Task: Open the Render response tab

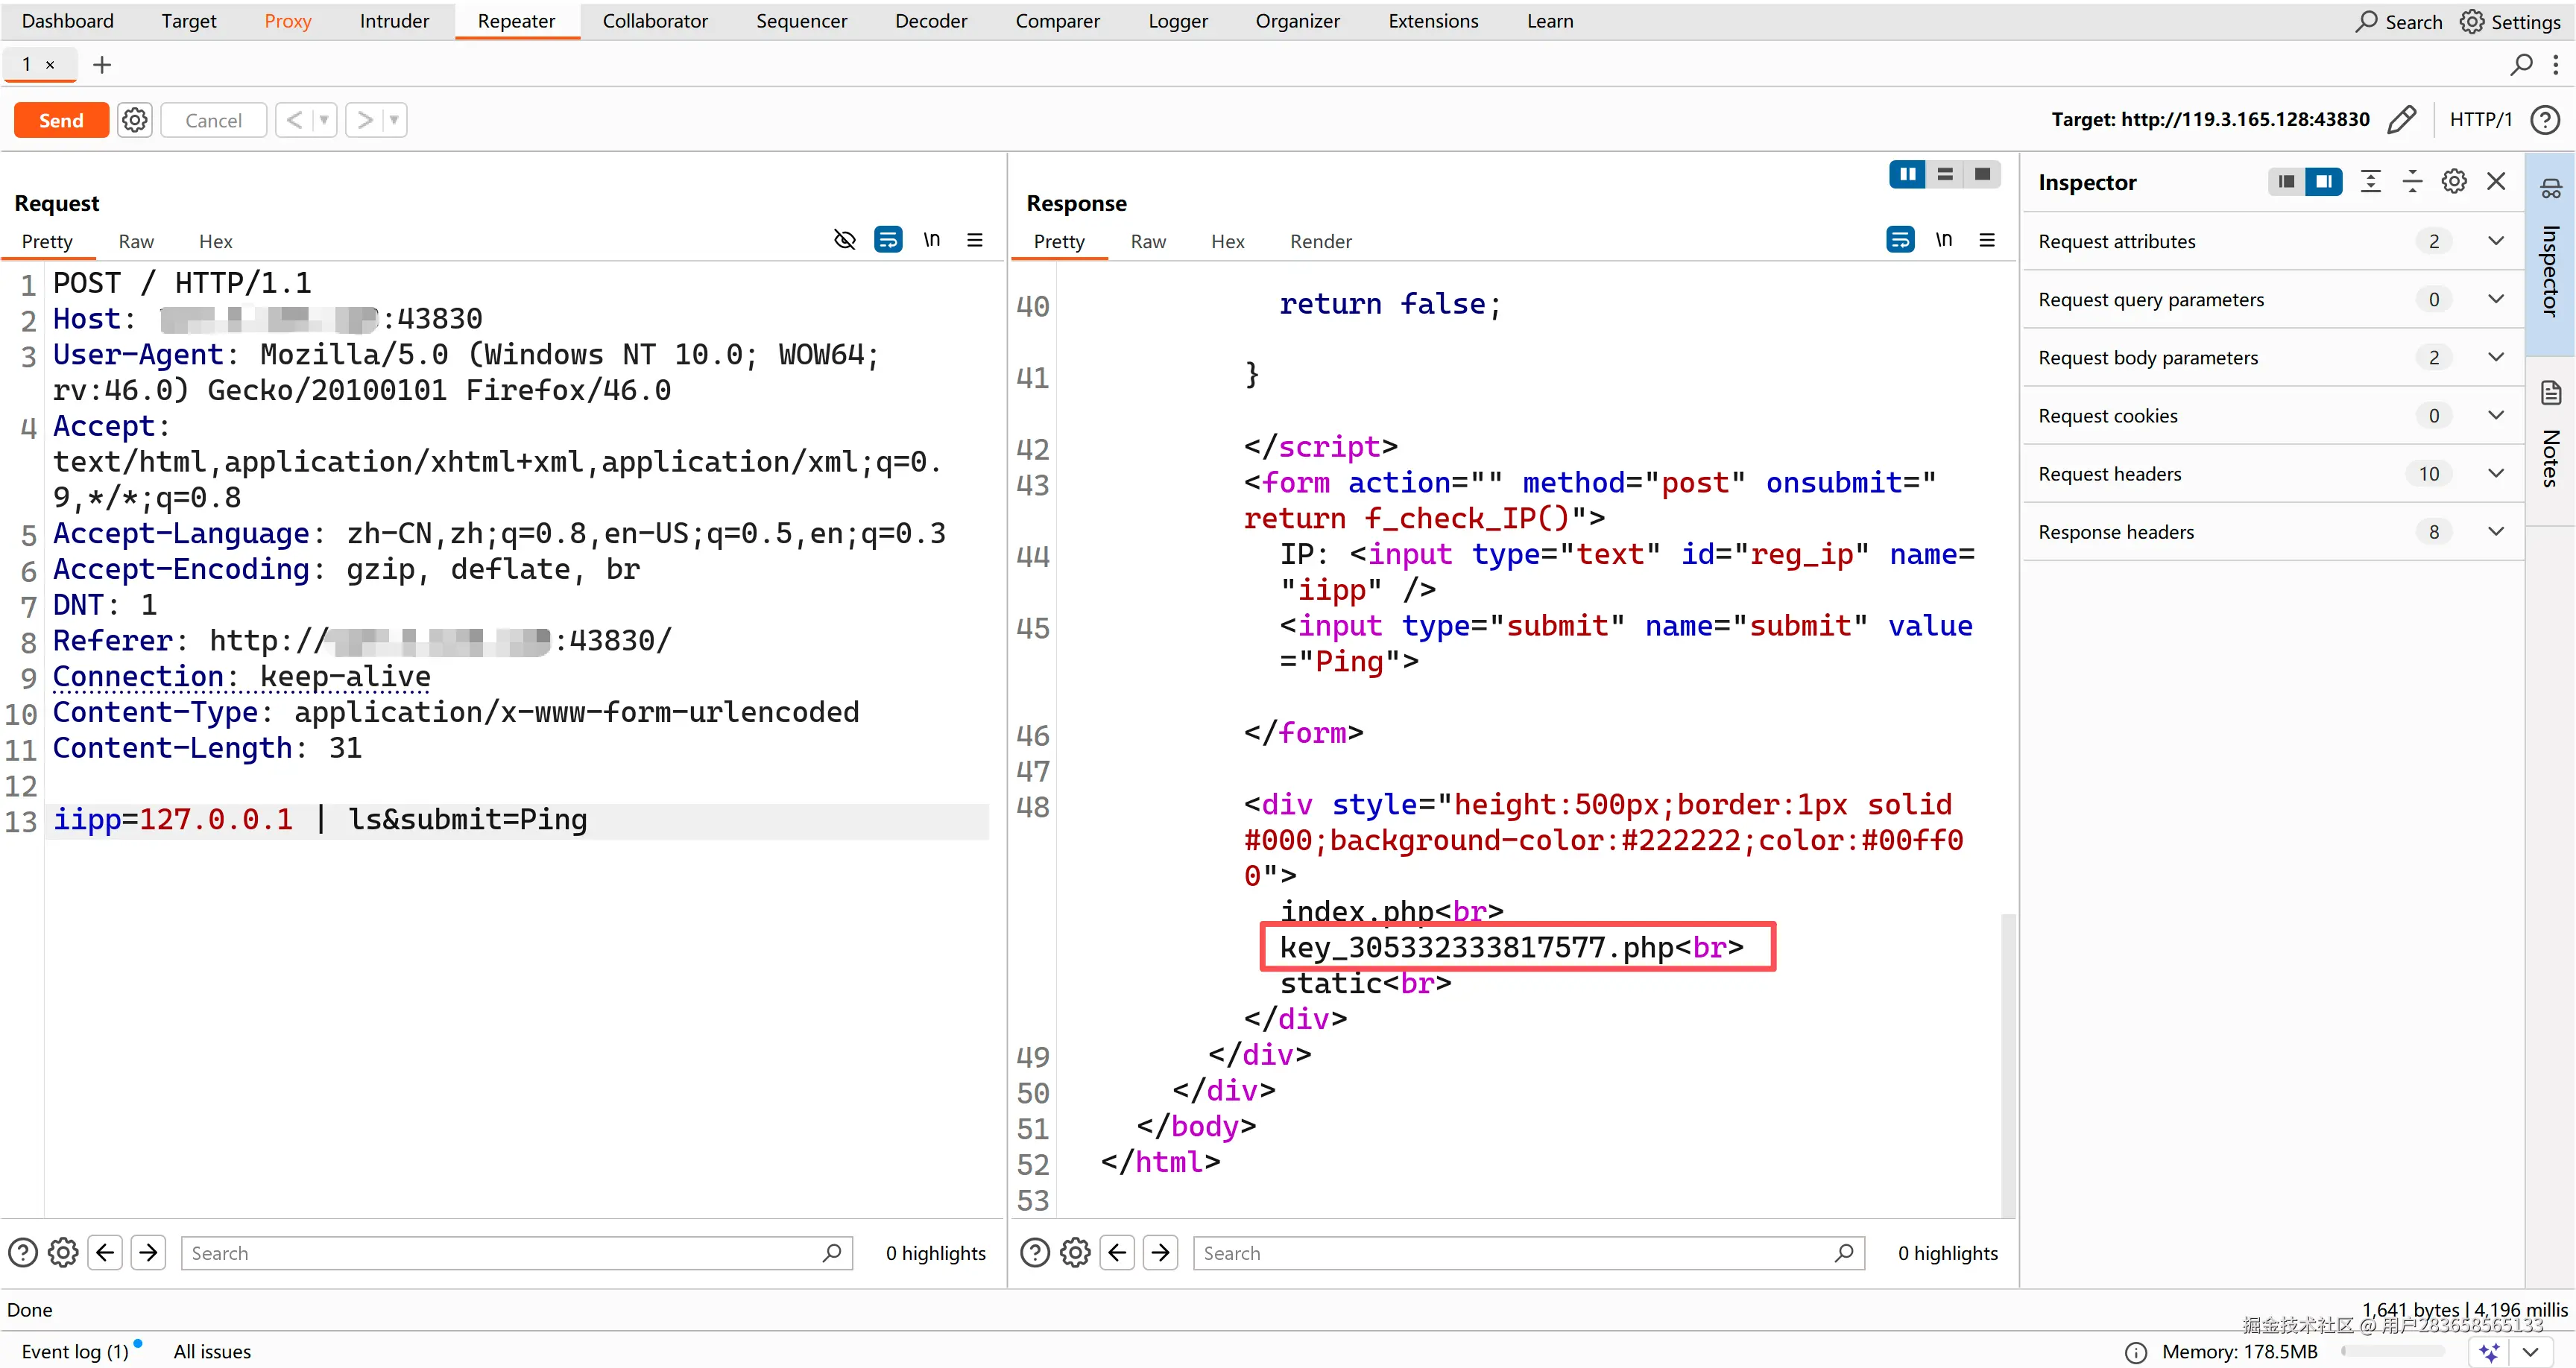Action: [1319, 241]
